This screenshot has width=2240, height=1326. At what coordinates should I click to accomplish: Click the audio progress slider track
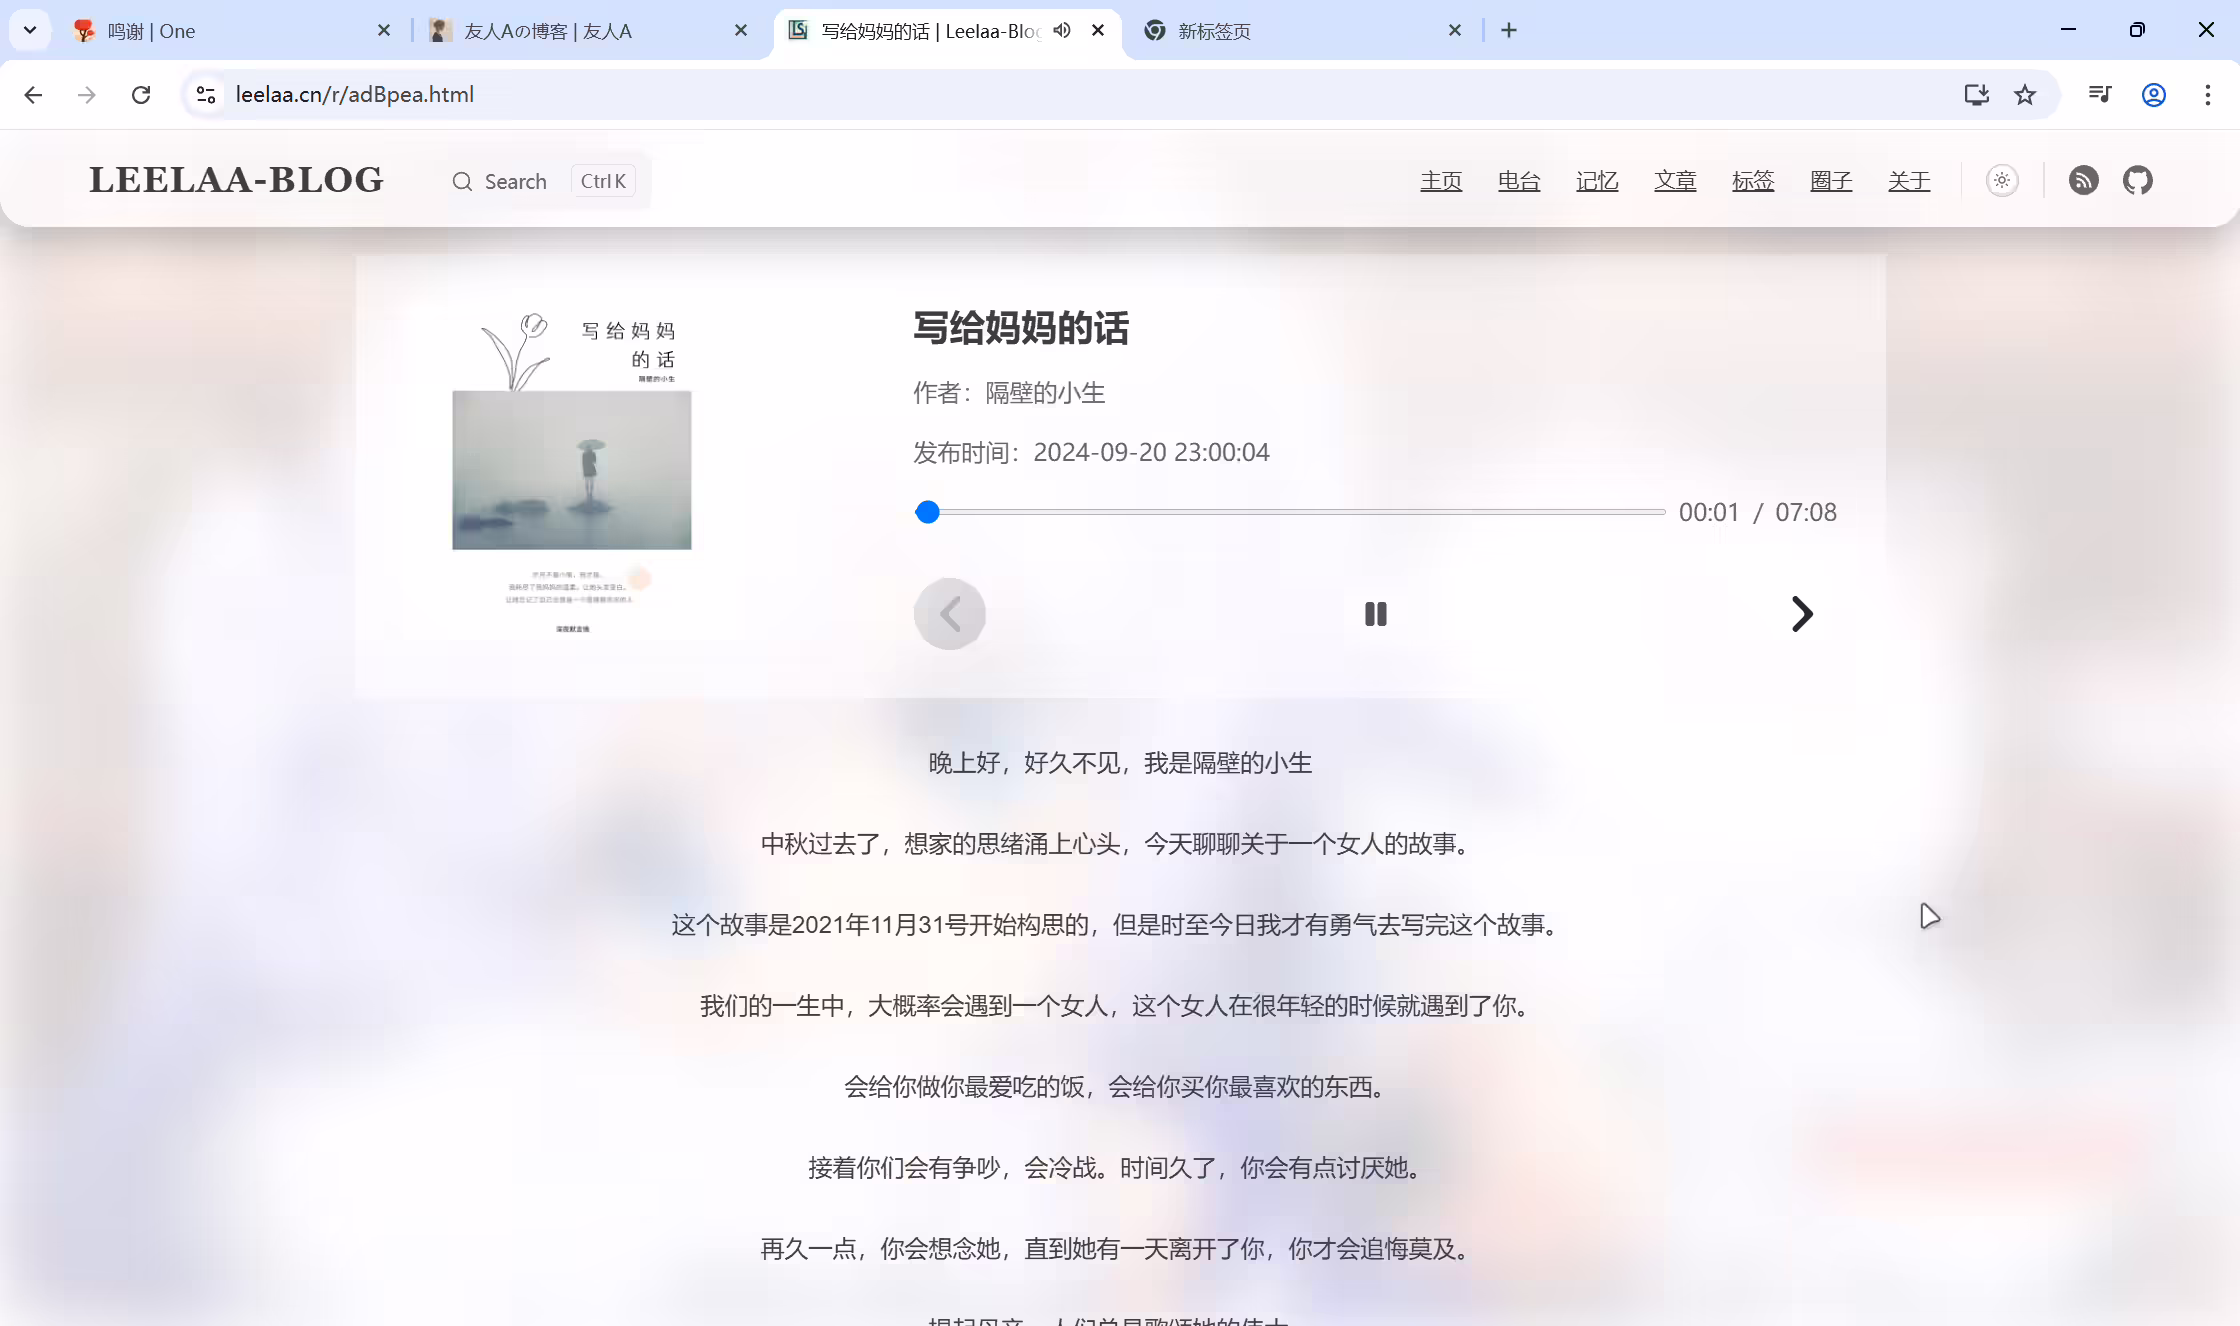tap(1290, 512)
